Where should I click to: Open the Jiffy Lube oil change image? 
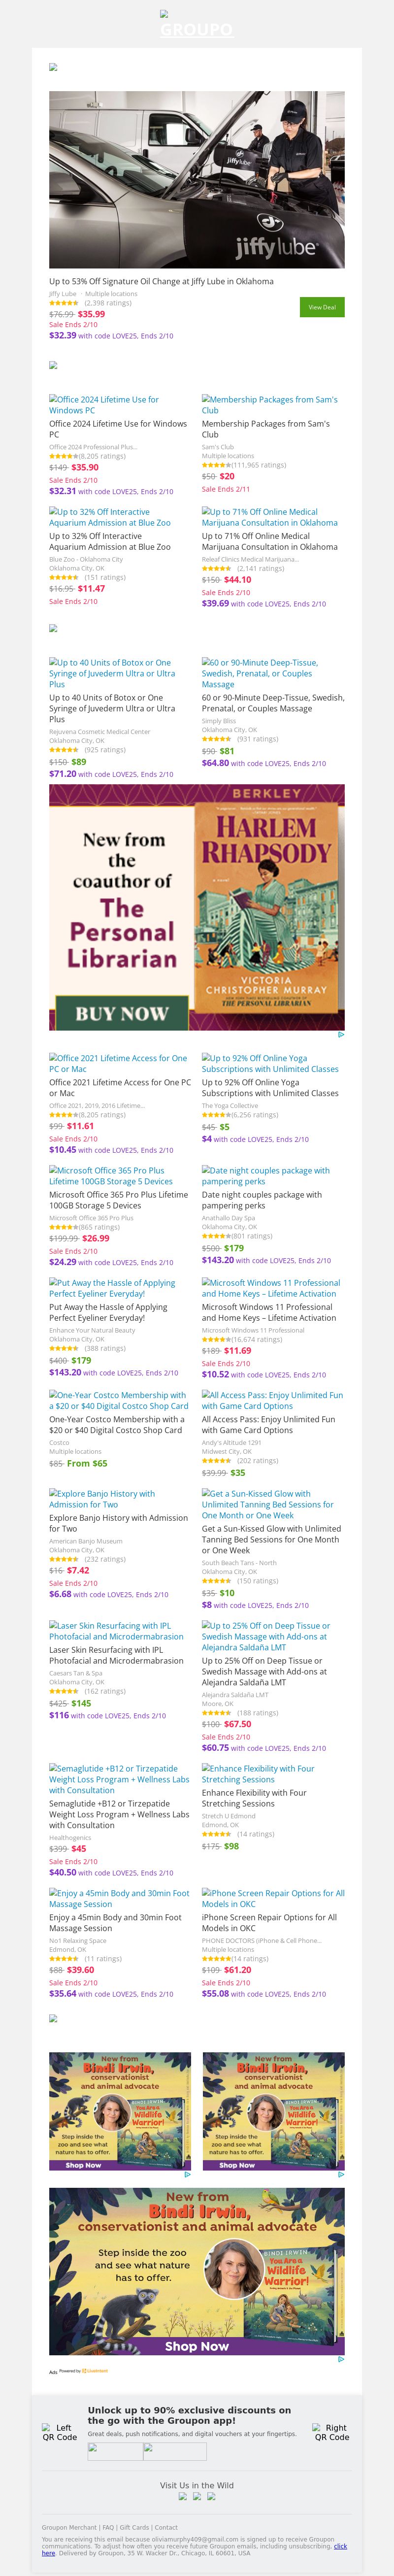pyautogui.click(x=197, y=180)
